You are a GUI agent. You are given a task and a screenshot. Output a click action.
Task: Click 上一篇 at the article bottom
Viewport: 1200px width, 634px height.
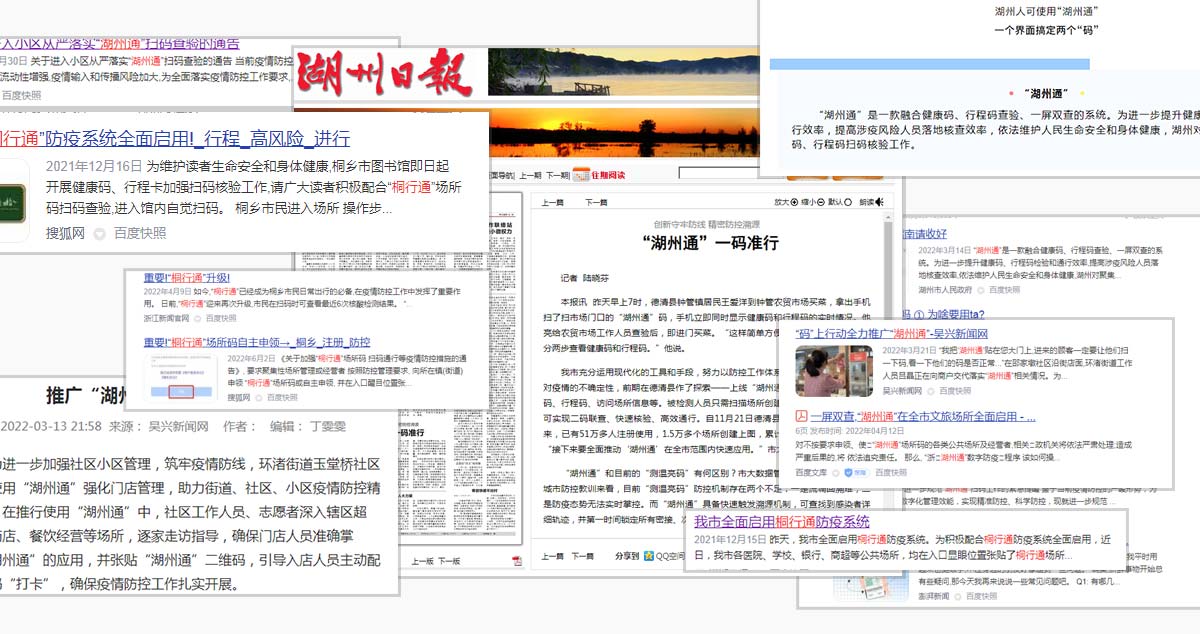(x=552, y=556)
